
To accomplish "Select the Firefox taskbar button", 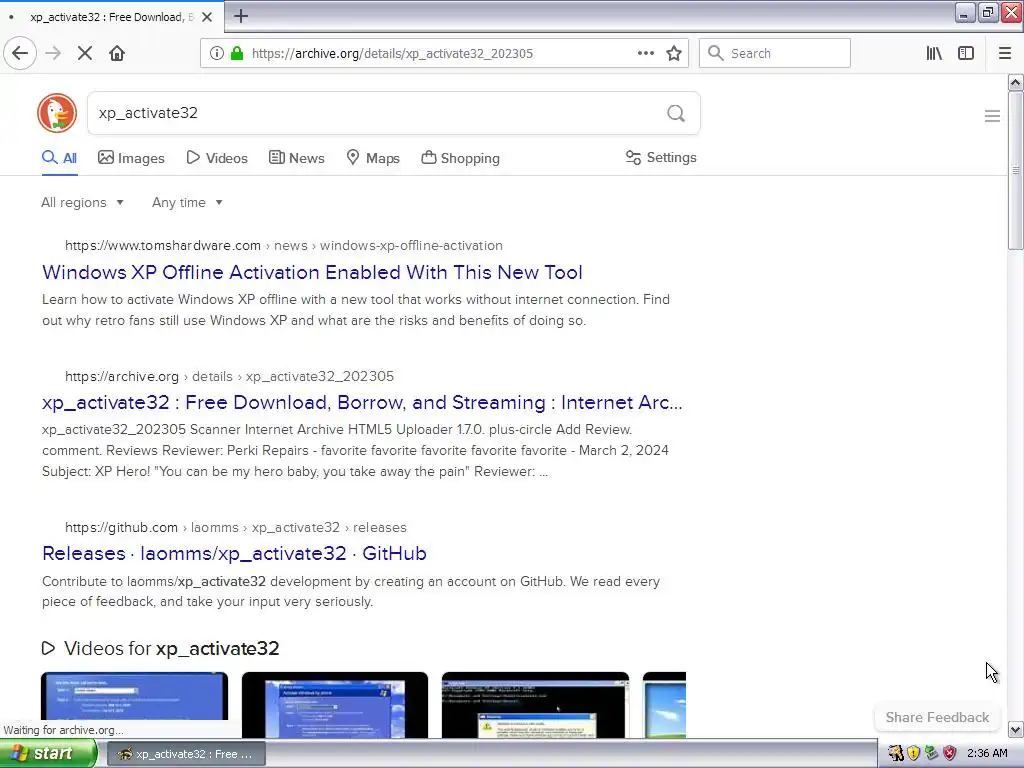I will 186,754.
